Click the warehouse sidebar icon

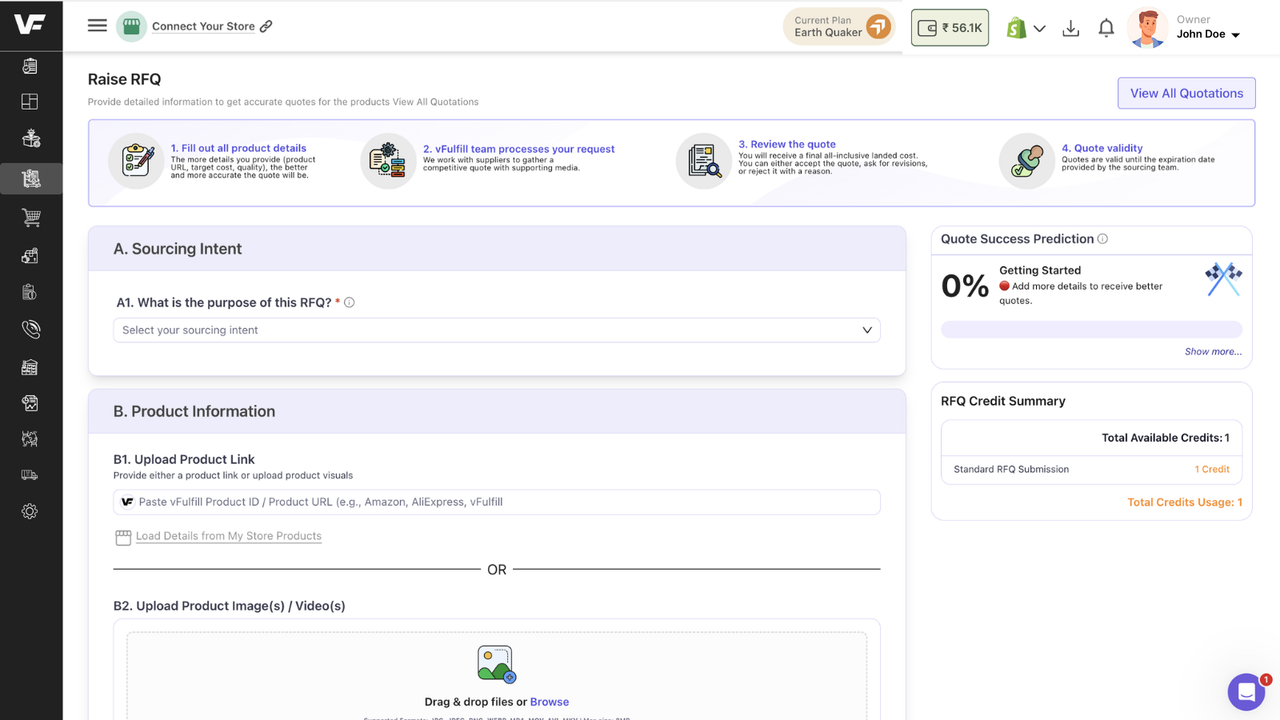30,367
